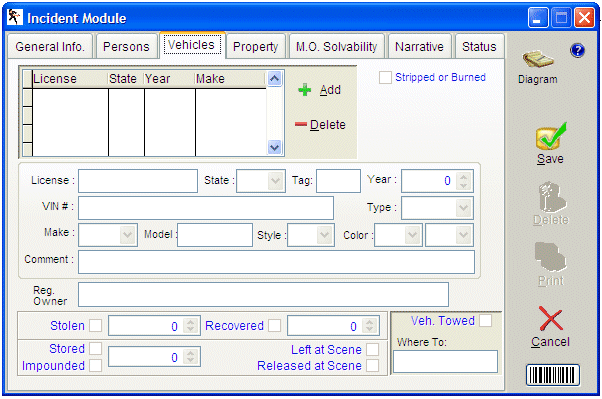This screenshot has width=602, height=399.
Task: Open the second Color dropdown
Action: click(x=463, y=235)
